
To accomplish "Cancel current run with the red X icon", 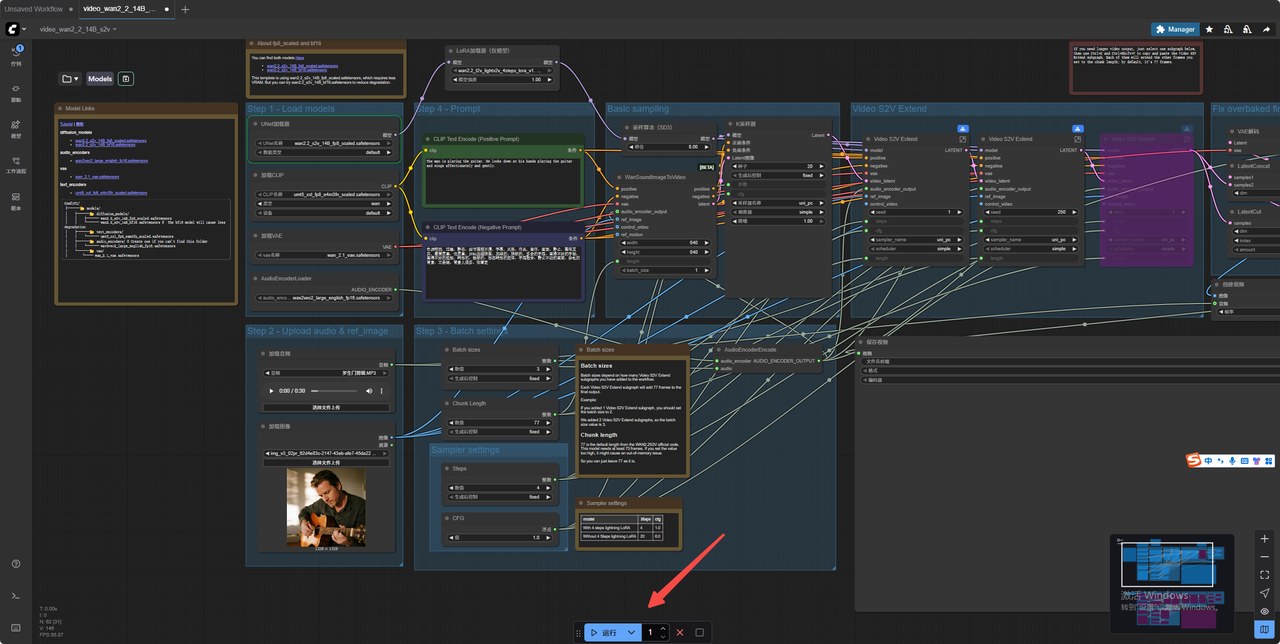I will (680, 632).
